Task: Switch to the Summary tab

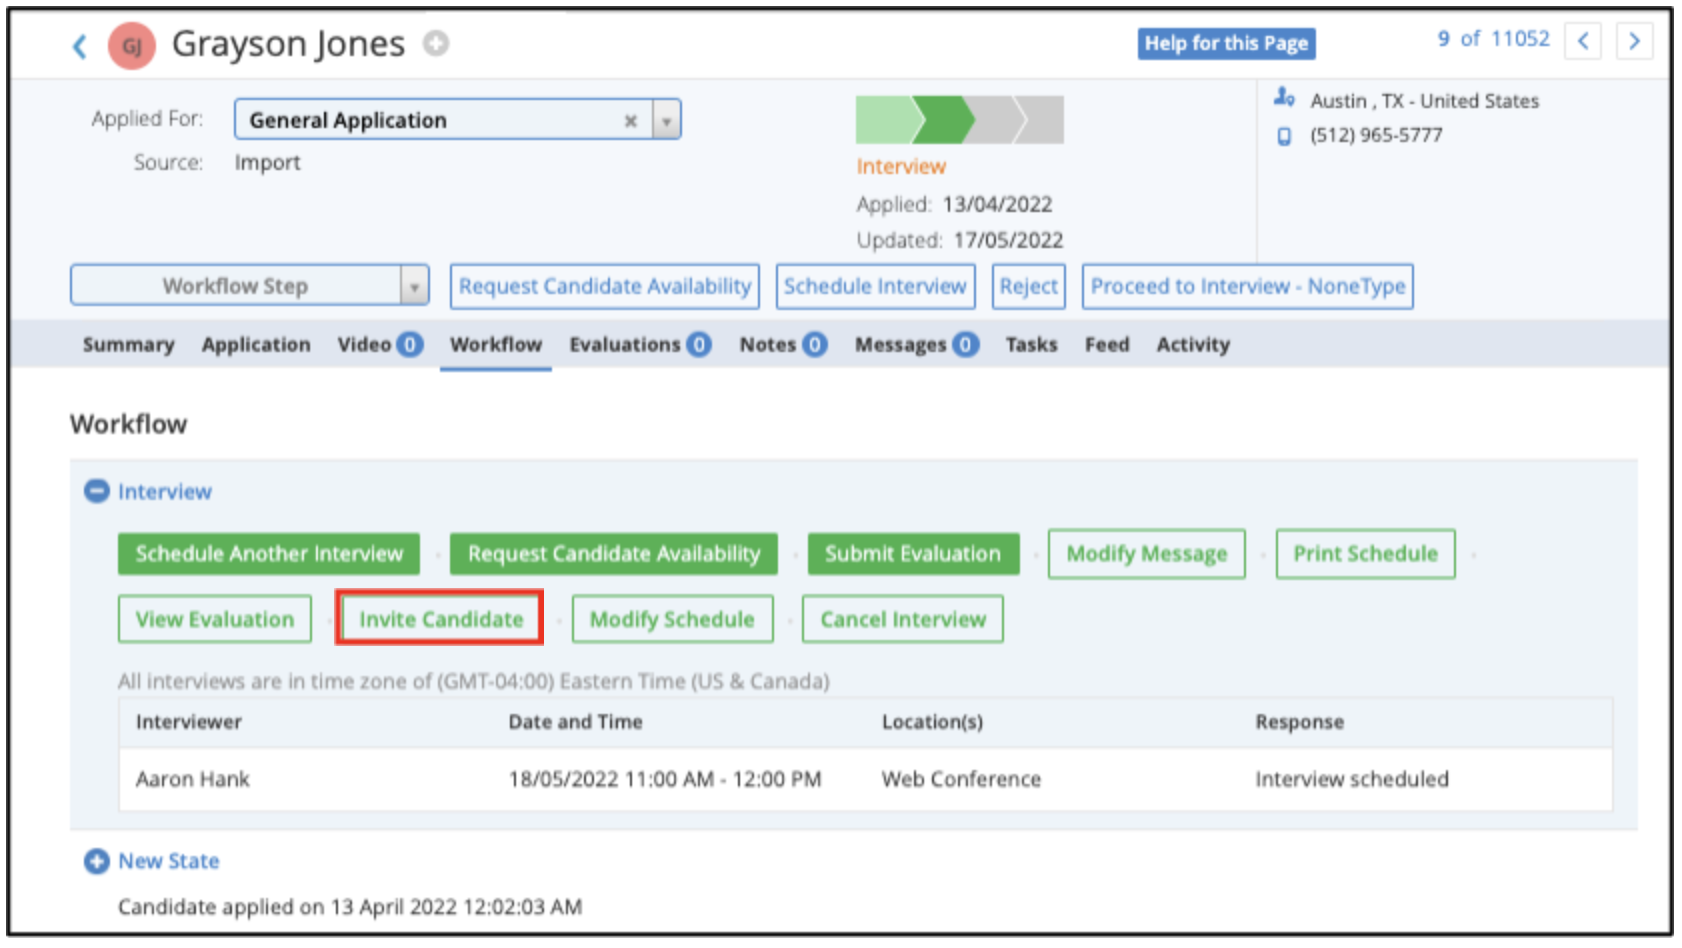Action: [x=128, y=344]
